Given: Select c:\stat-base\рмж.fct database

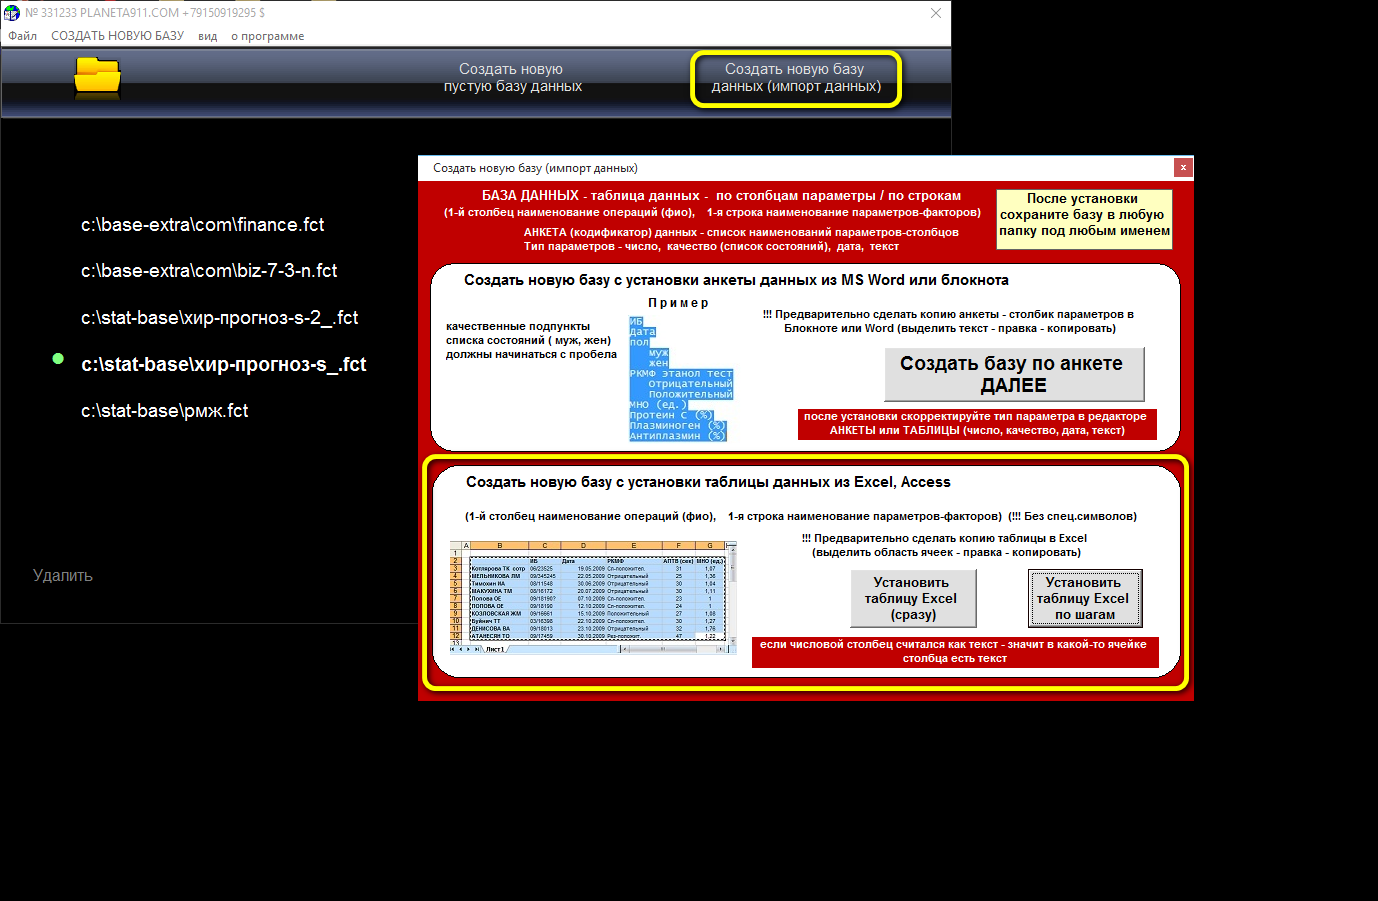Looking at the screenshot, I should [164, 411].
